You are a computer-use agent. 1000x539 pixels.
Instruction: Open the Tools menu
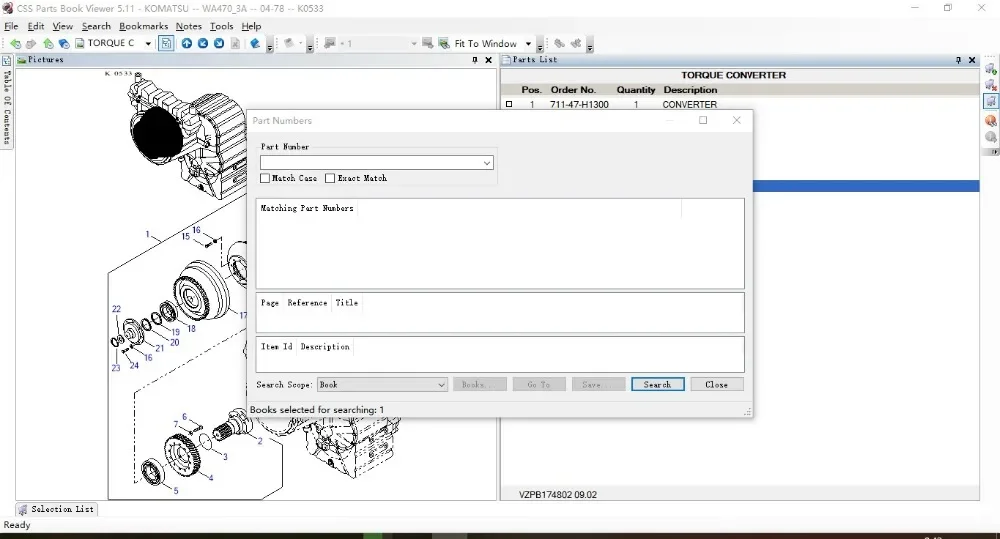[221, 26]
